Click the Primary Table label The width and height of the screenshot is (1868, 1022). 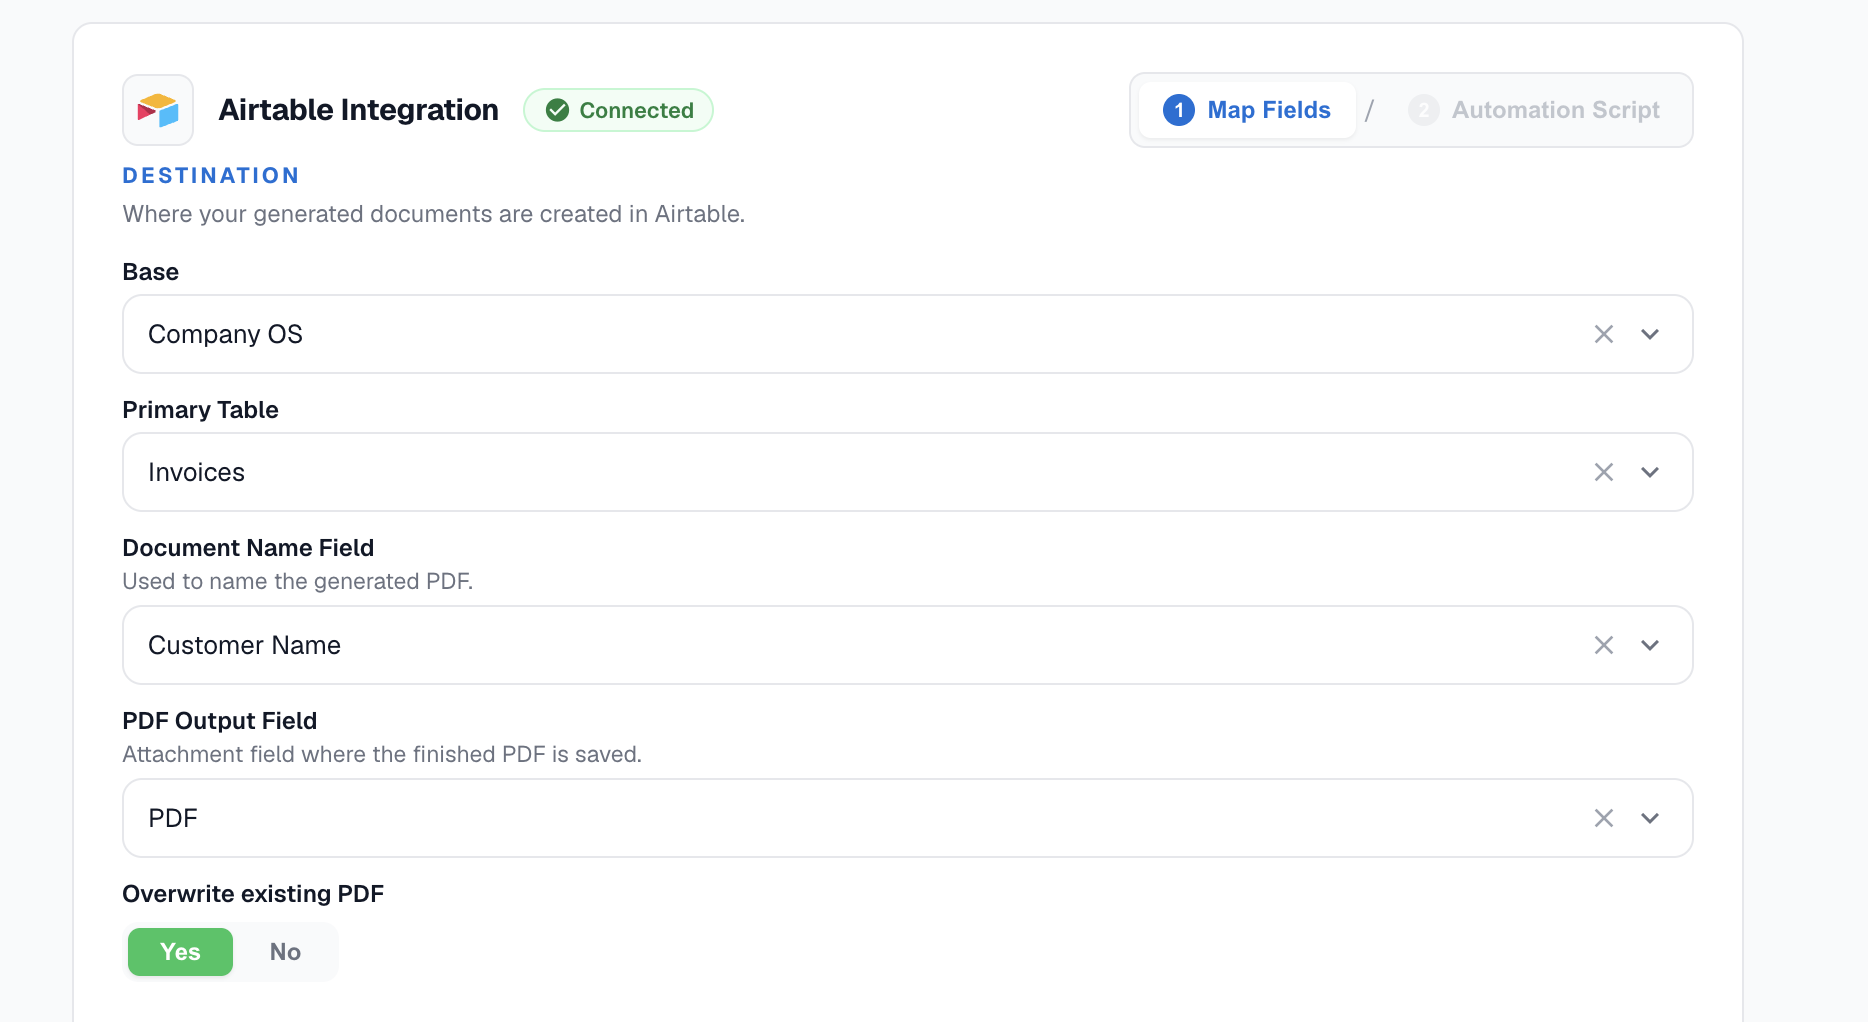tap(200, 410)
